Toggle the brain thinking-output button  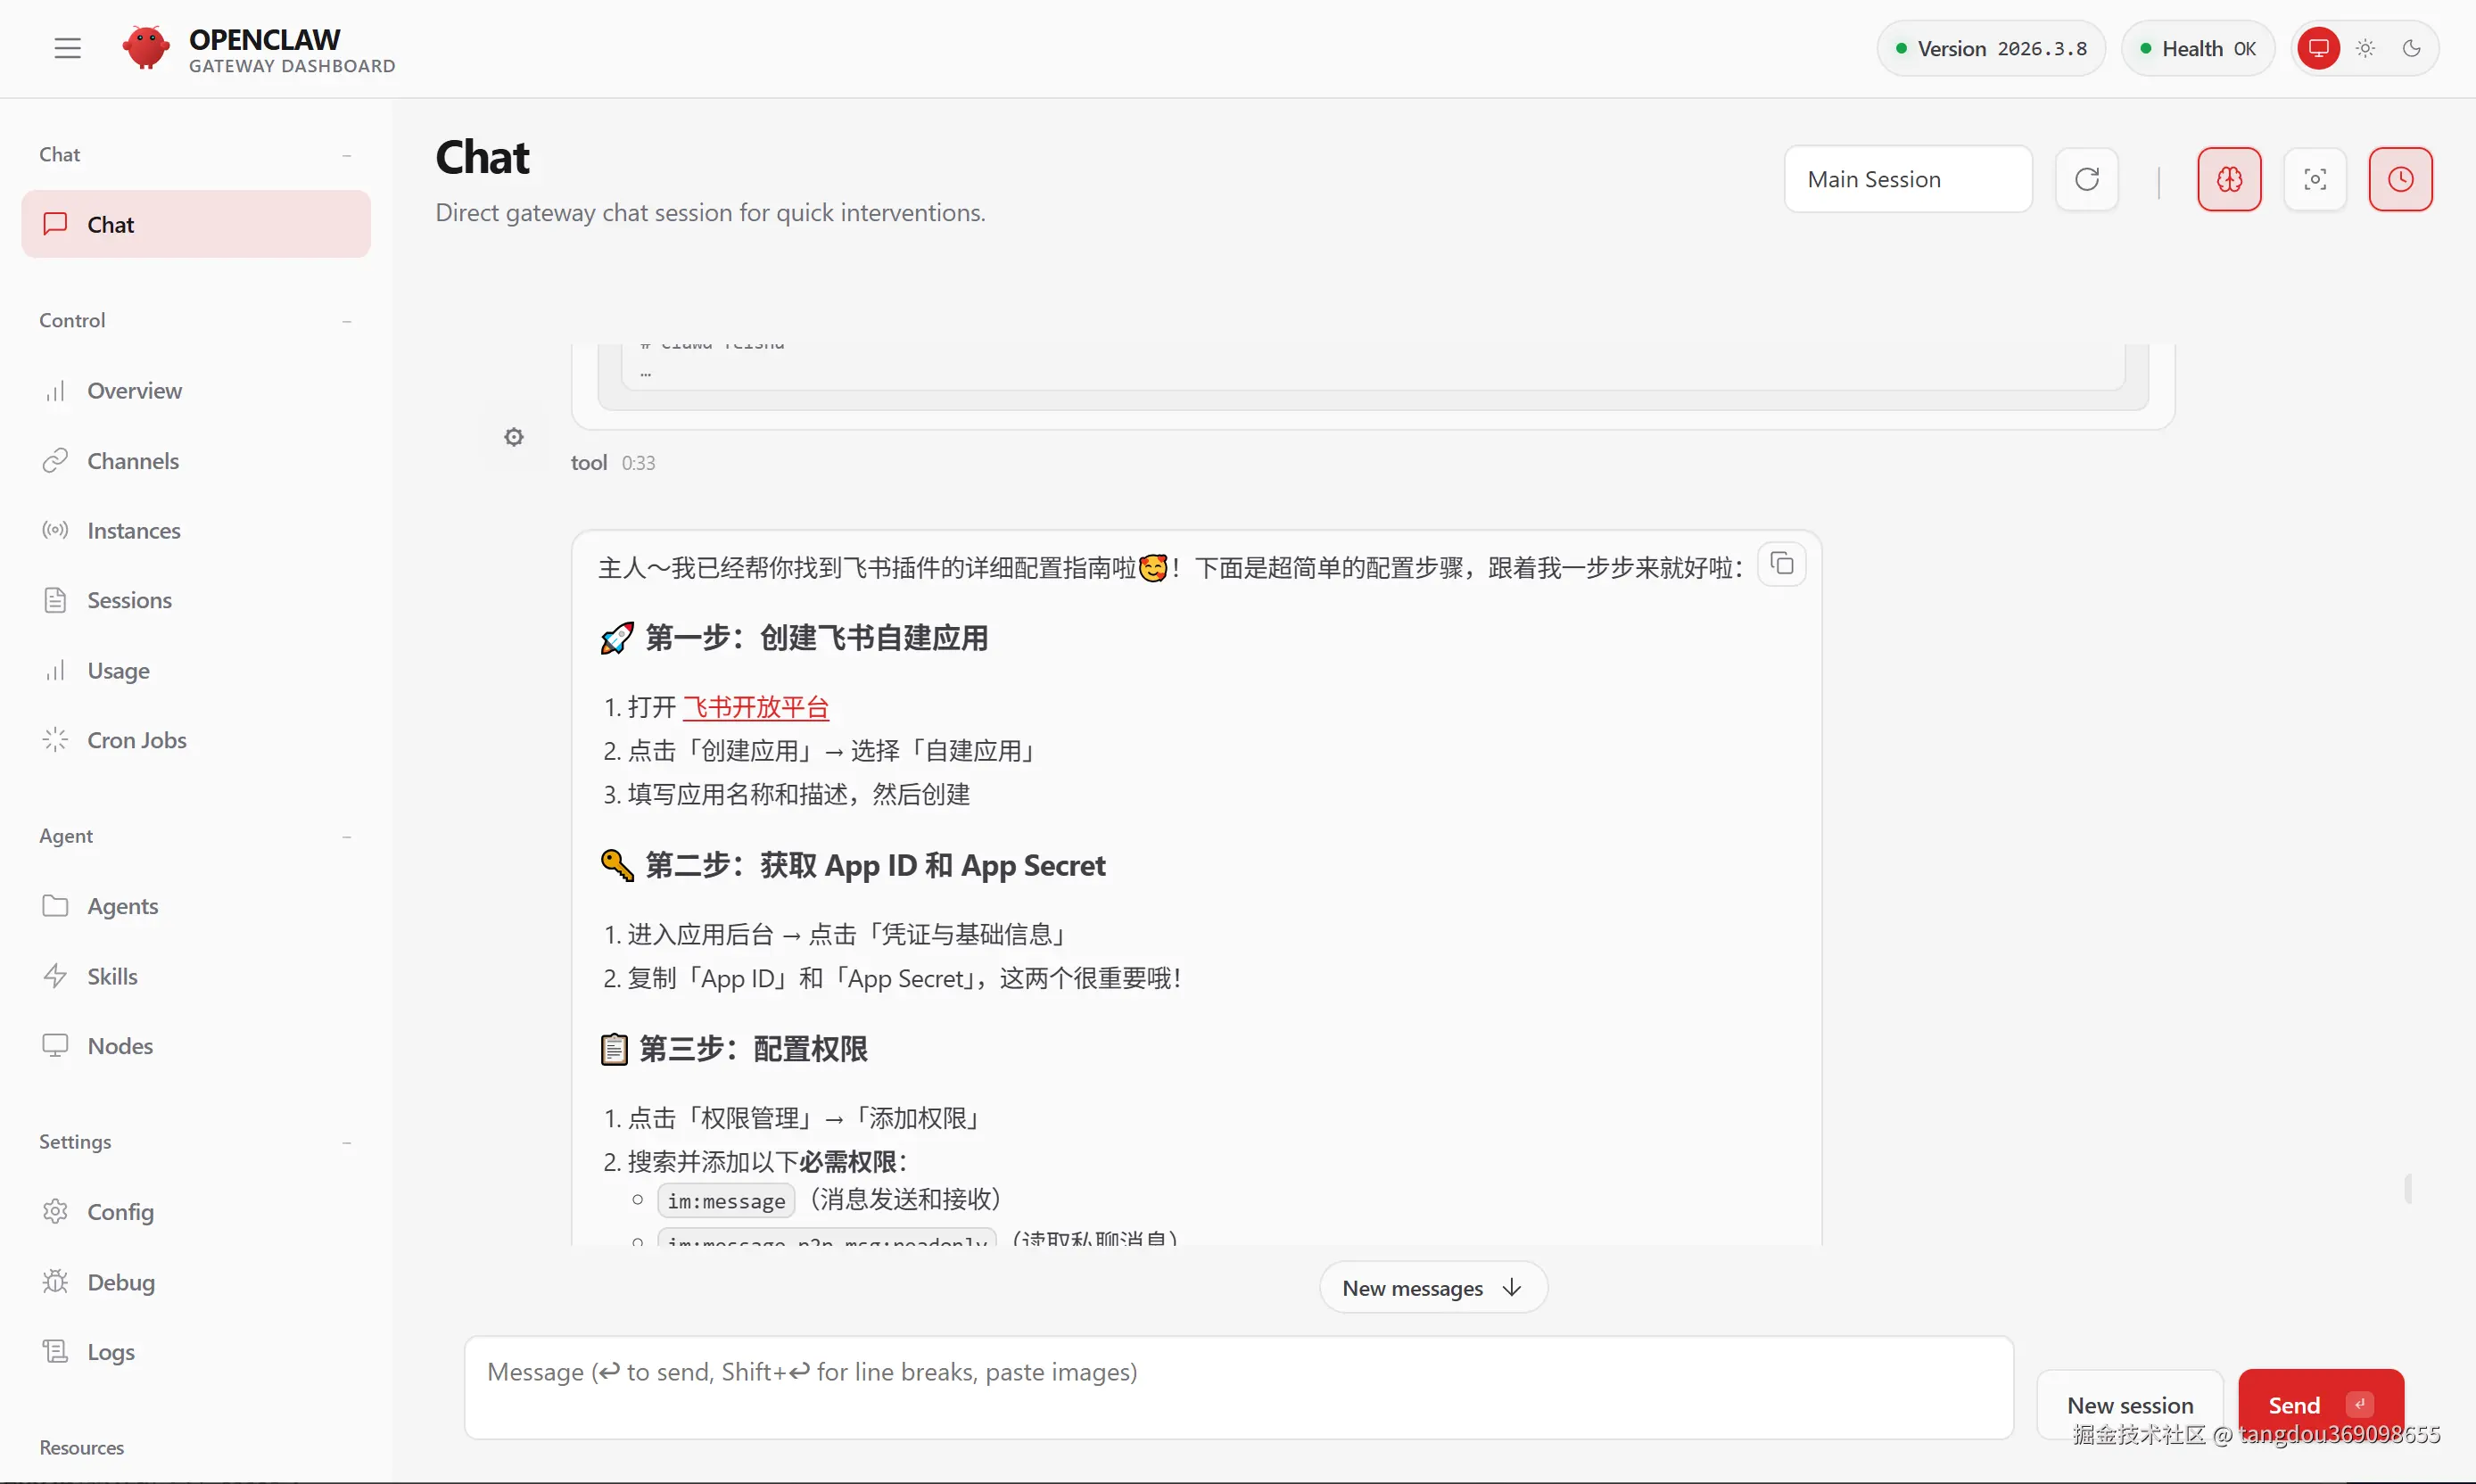2229,180
